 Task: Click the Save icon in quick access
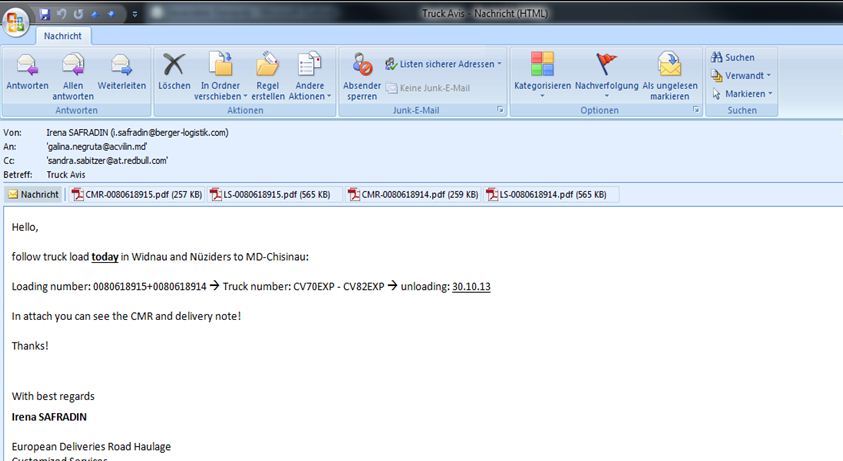45,14
